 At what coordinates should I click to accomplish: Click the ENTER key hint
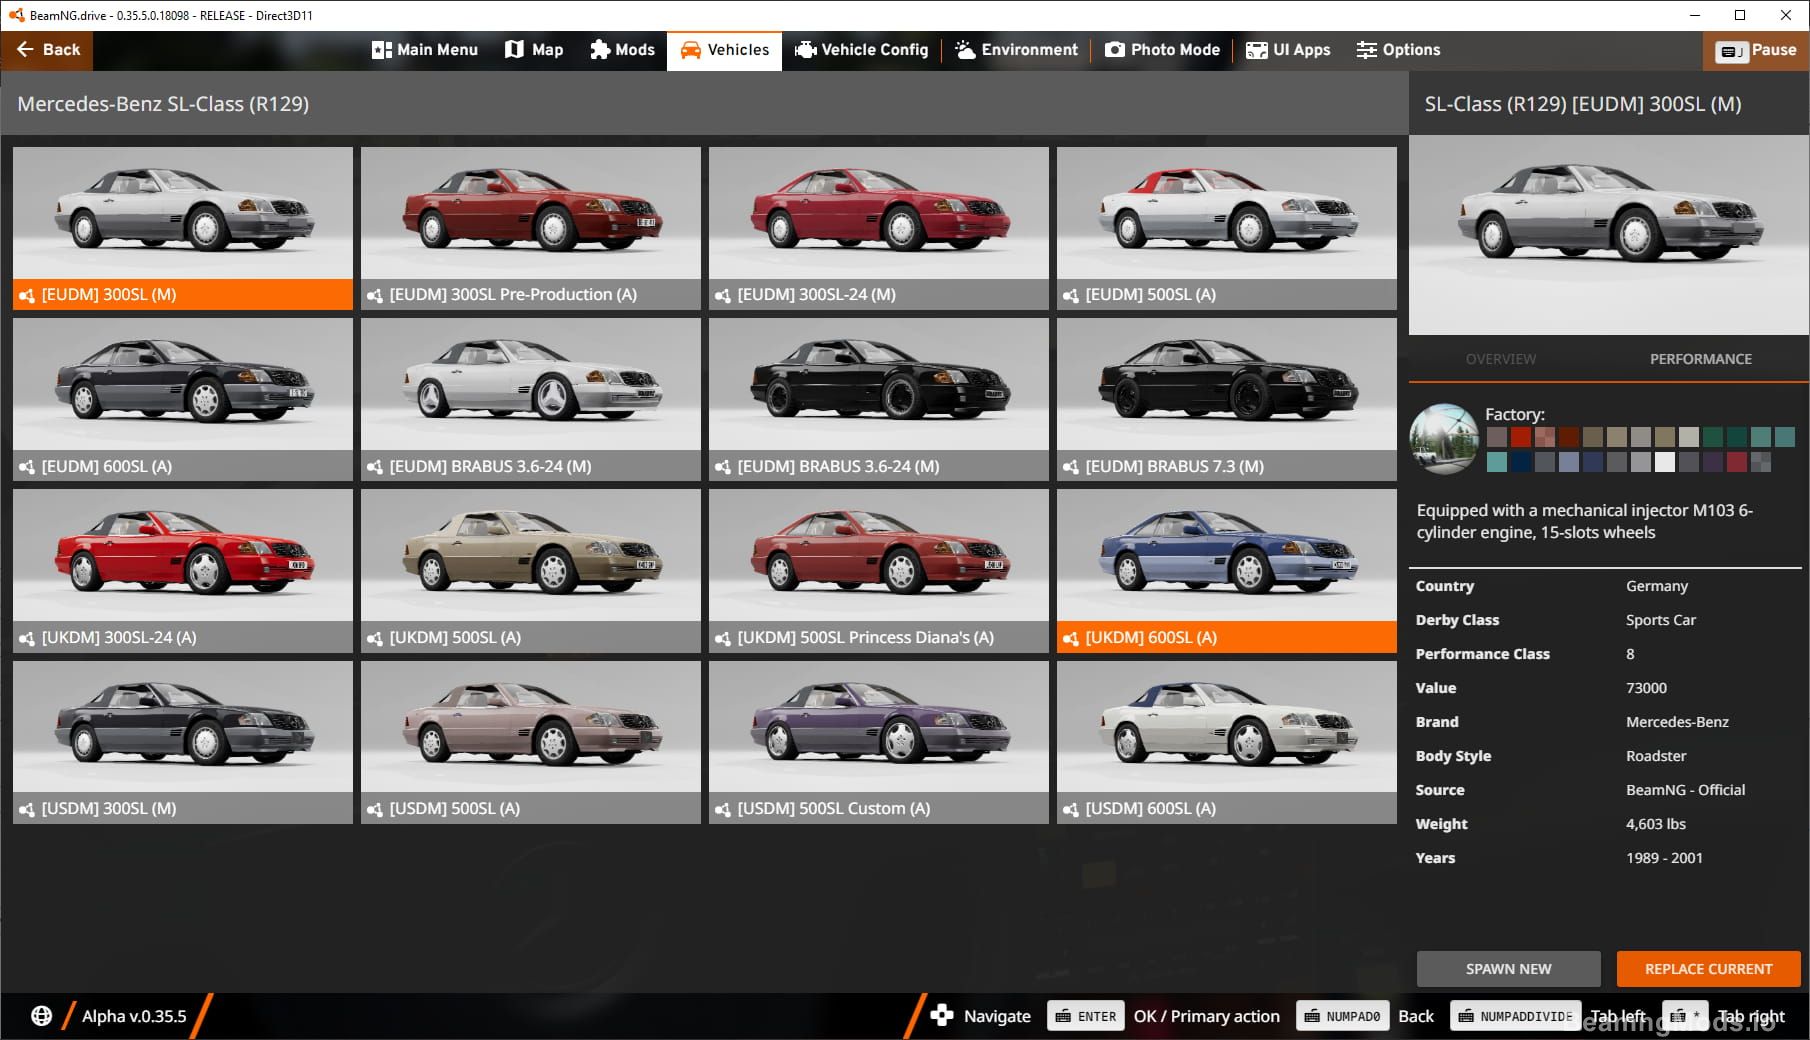(1086, 1016)
